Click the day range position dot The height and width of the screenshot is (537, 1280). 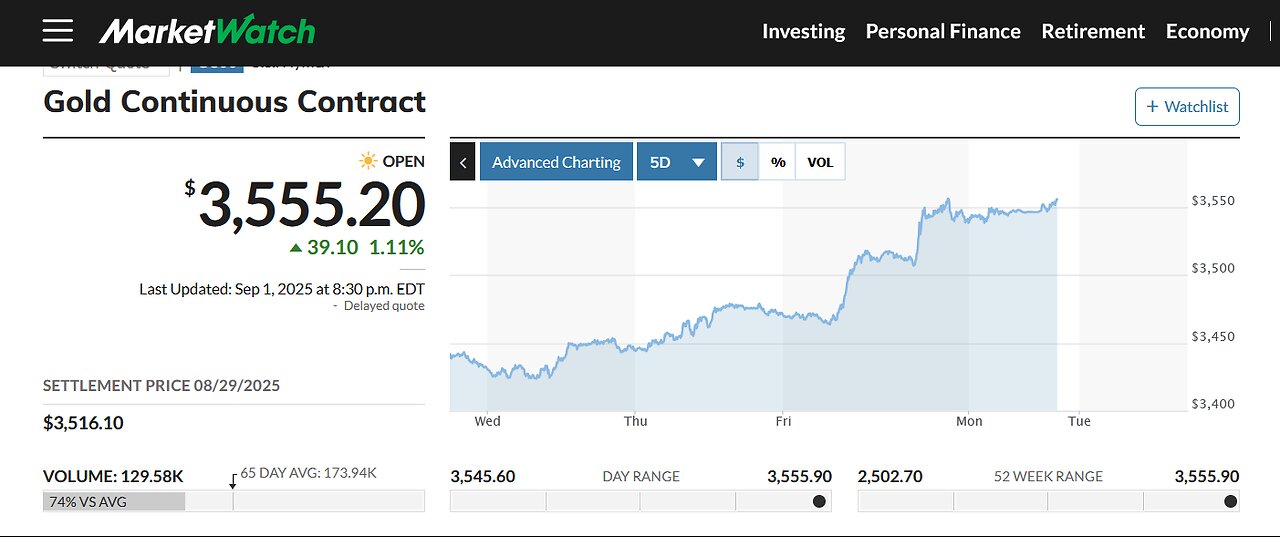pos(820,501)
